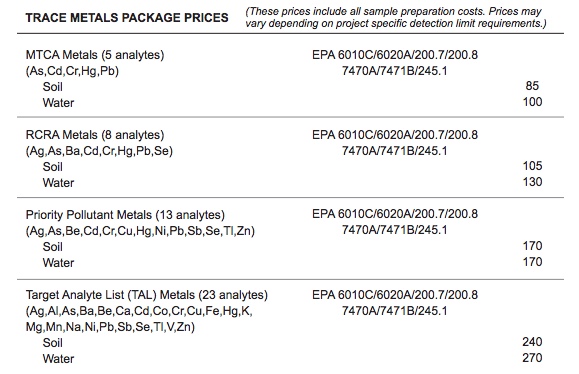Click the TAL water price 270

[x=532, y=358]
